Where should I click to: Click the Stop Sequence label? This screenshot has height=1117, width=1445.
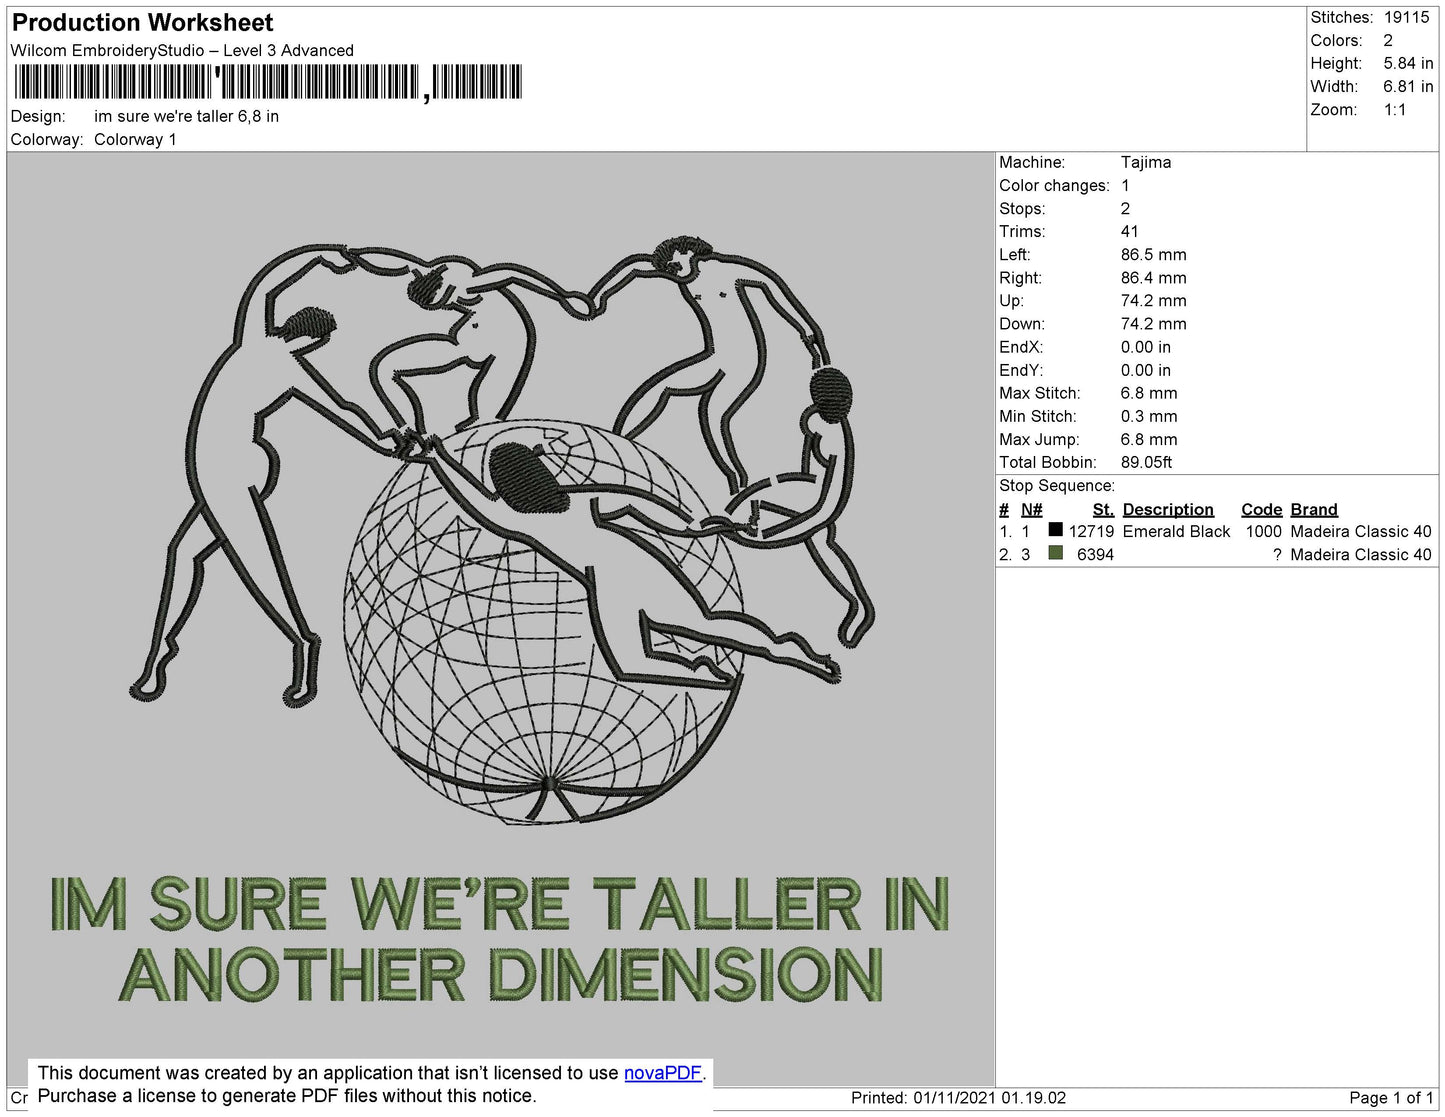click(x=1057, y=485)
